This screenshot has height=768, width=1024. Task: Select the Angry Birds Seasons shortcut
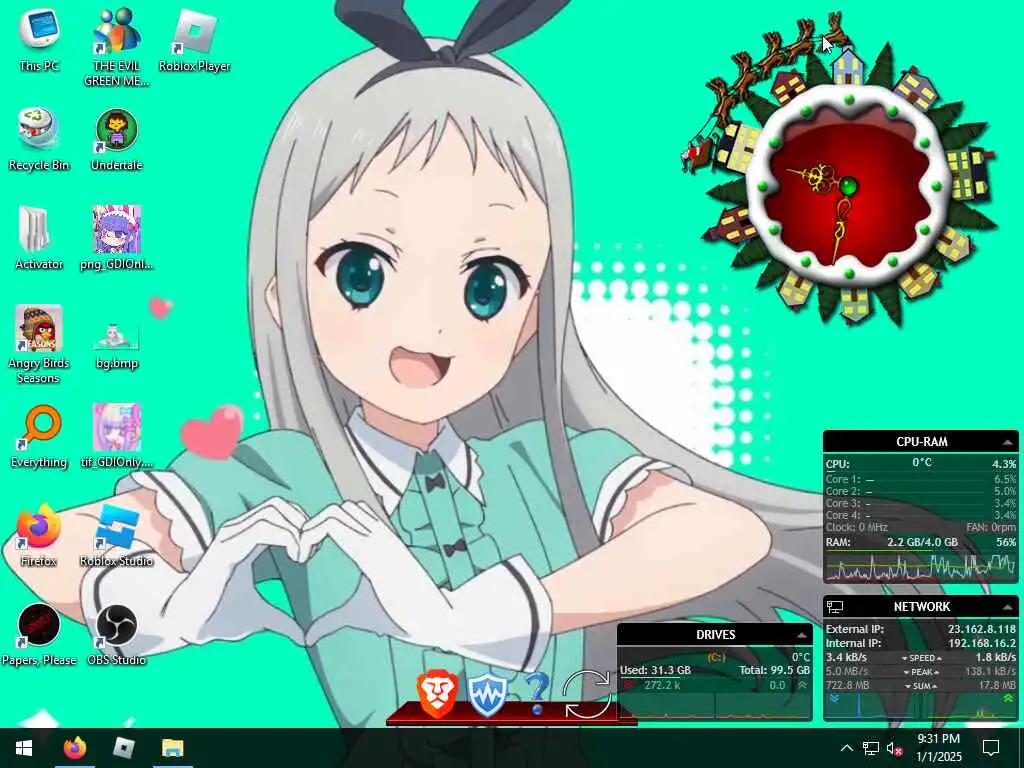point(39,345)
